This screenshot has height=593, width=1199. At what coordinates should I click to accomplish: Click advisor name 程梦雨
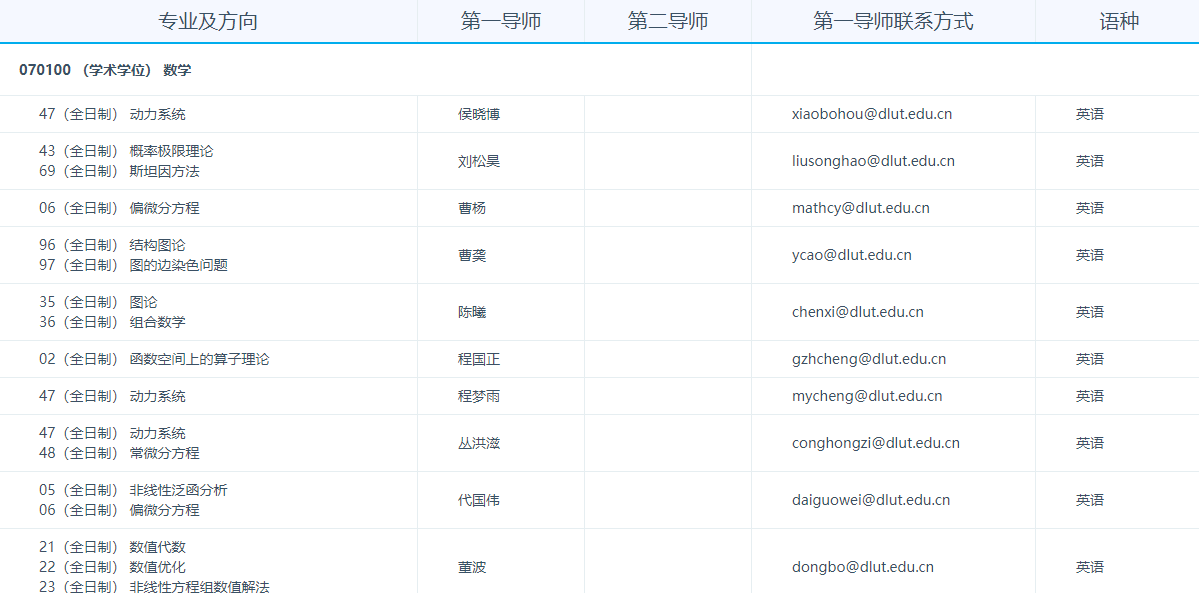(x=479, y=396)
